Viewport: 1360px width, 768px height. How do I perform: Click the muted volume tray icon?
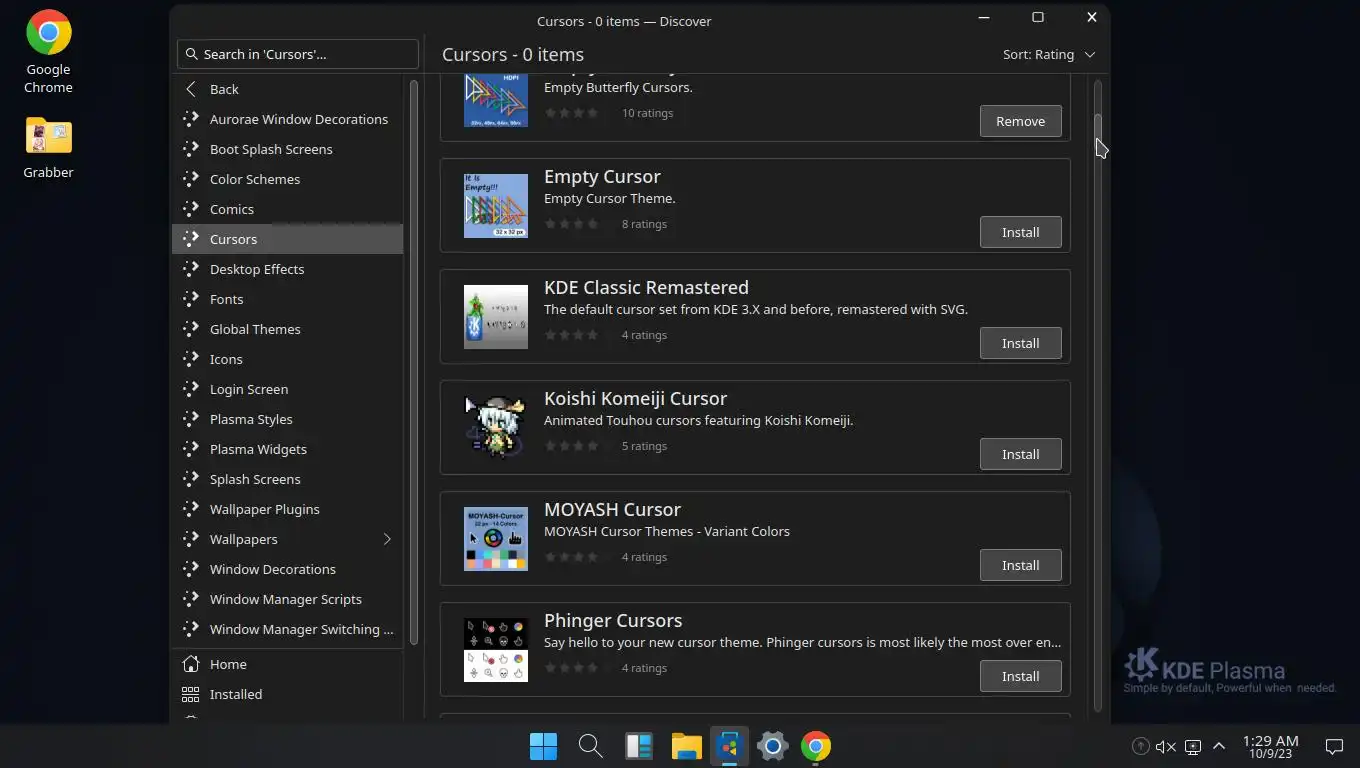pos(1166,746)
